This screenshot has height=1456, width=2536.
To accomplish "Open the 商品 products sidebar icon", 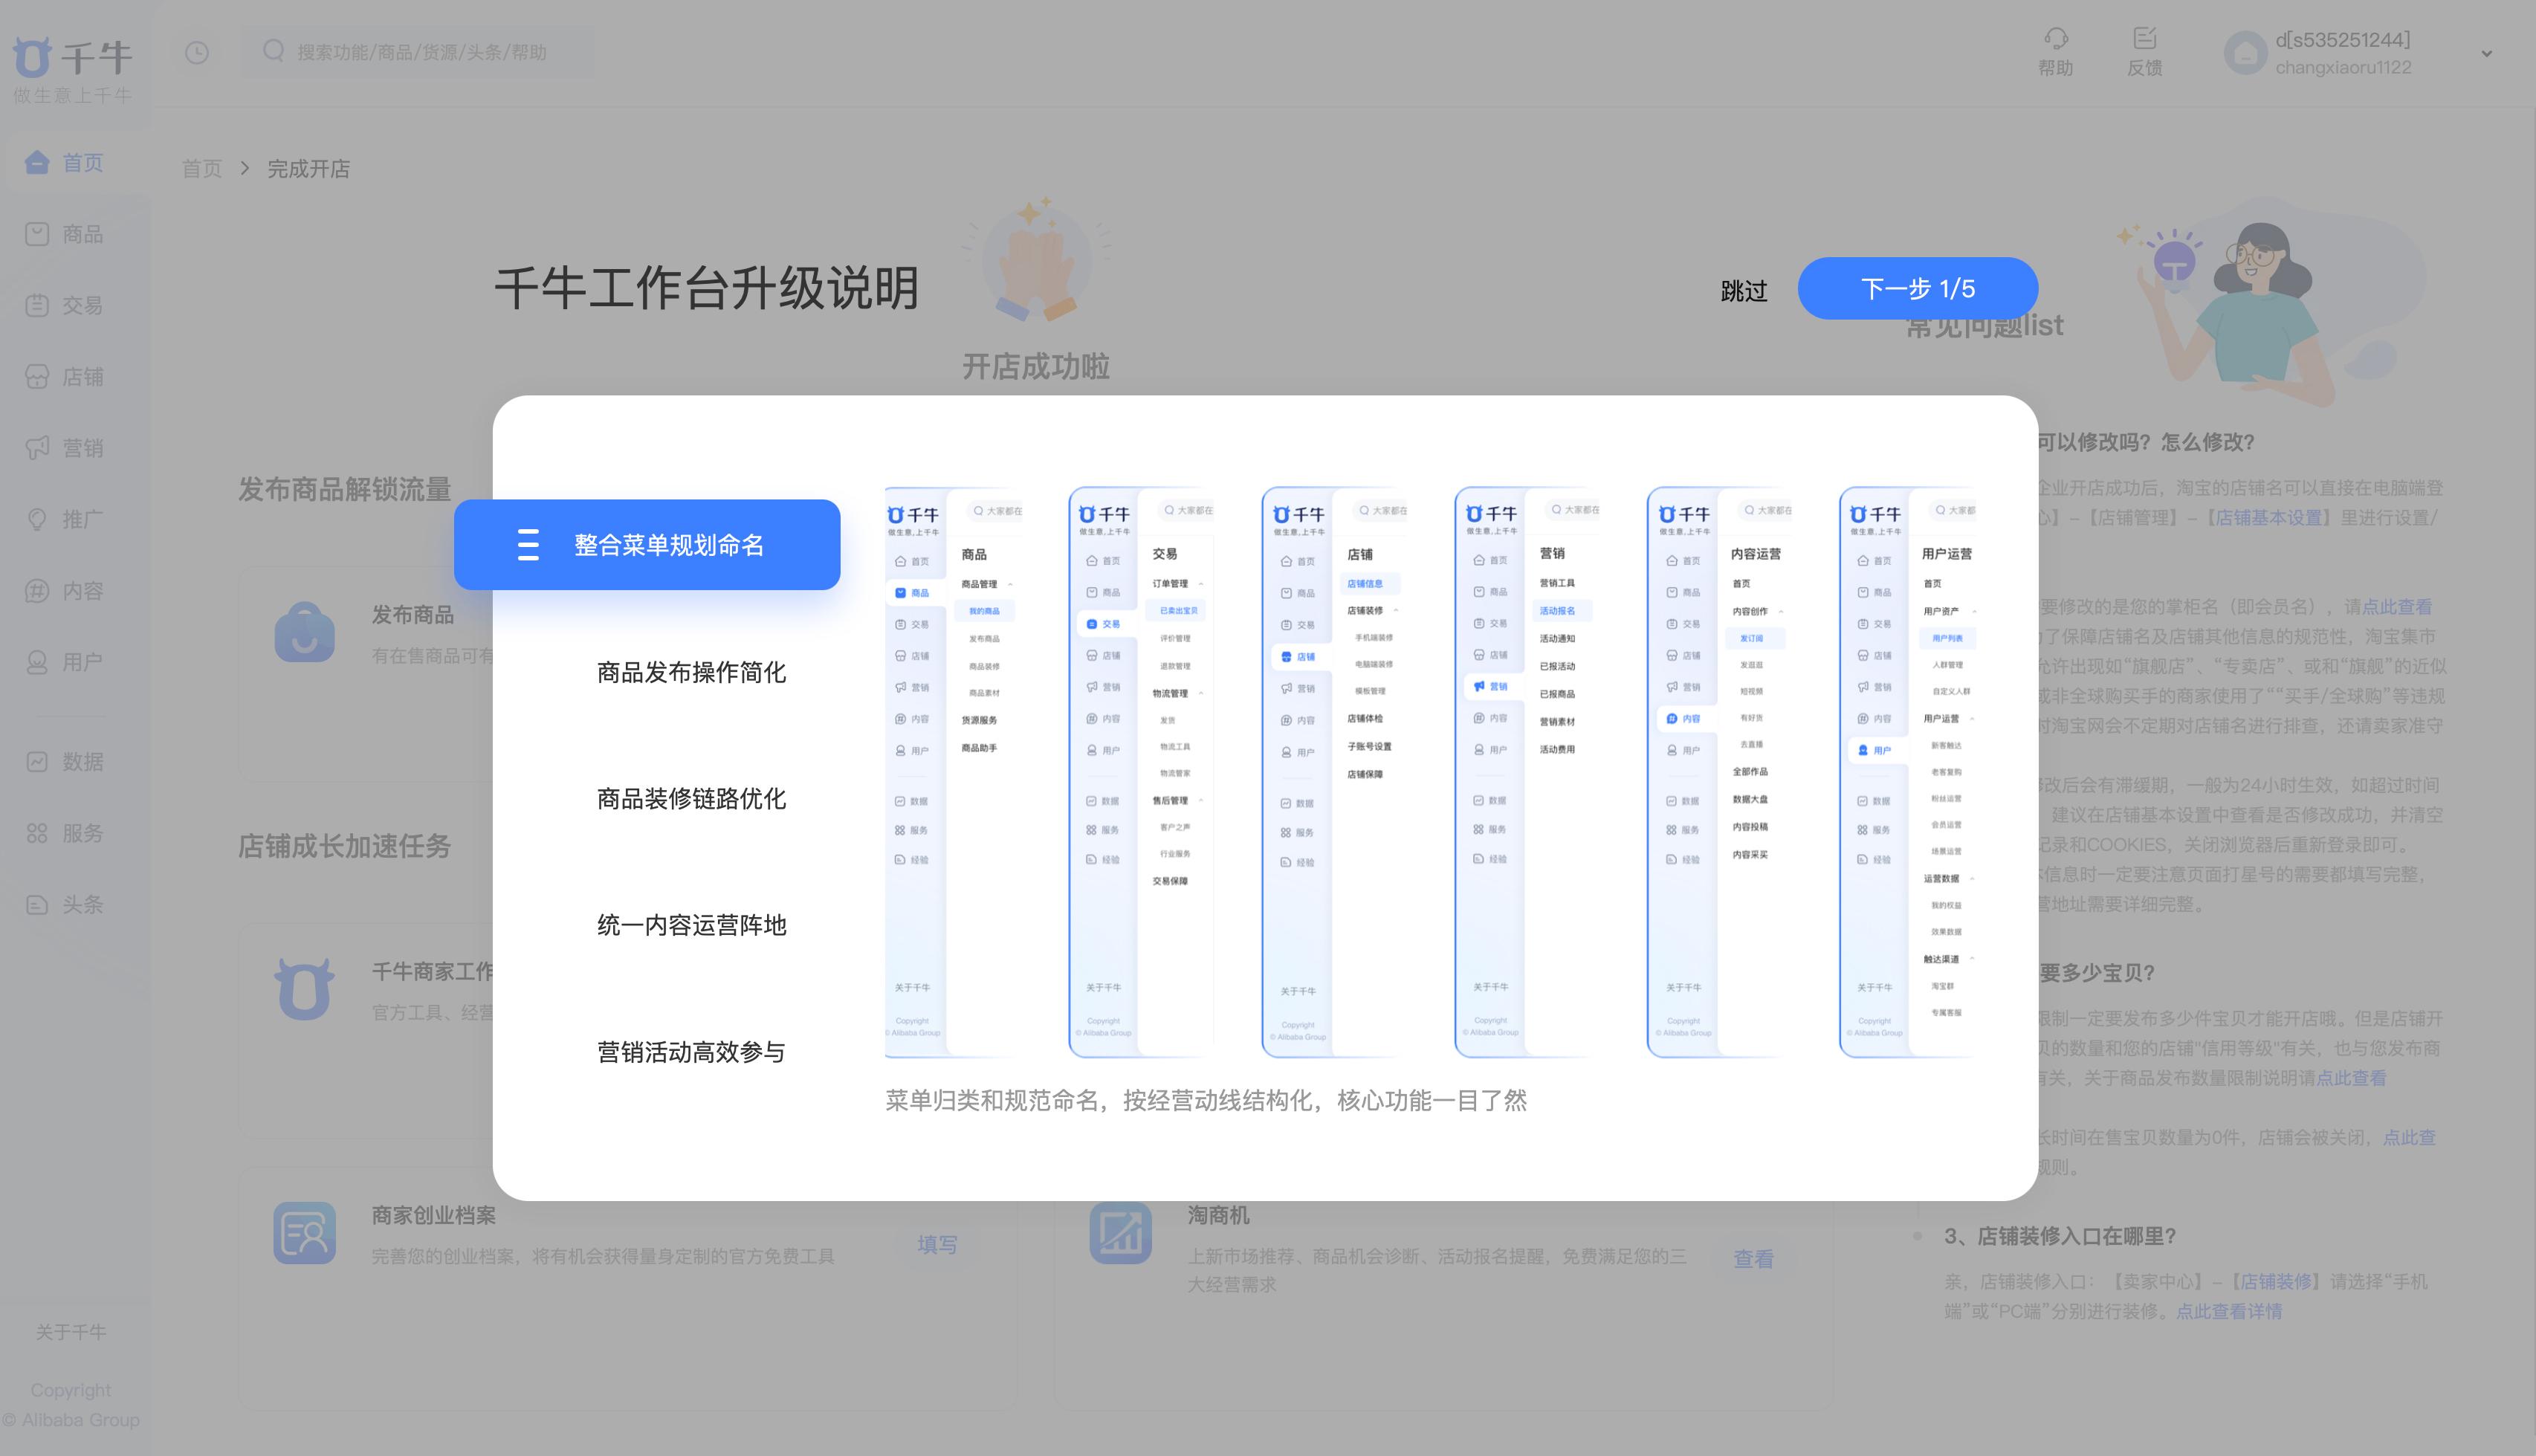I will pyautogui.click(x=37, y=234).
